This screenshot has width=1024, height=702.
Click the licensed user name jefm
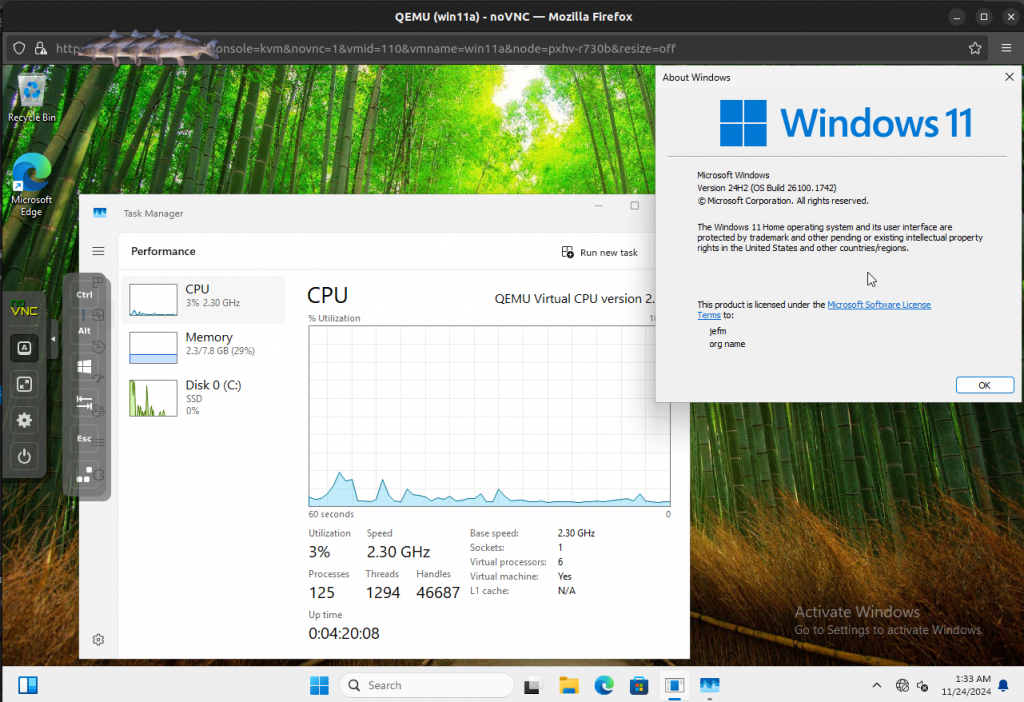(718, 331)
